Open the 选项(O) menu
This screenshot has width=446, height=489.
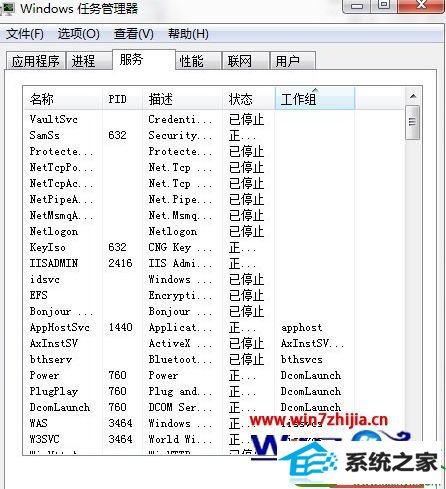[x=79, y=34]
